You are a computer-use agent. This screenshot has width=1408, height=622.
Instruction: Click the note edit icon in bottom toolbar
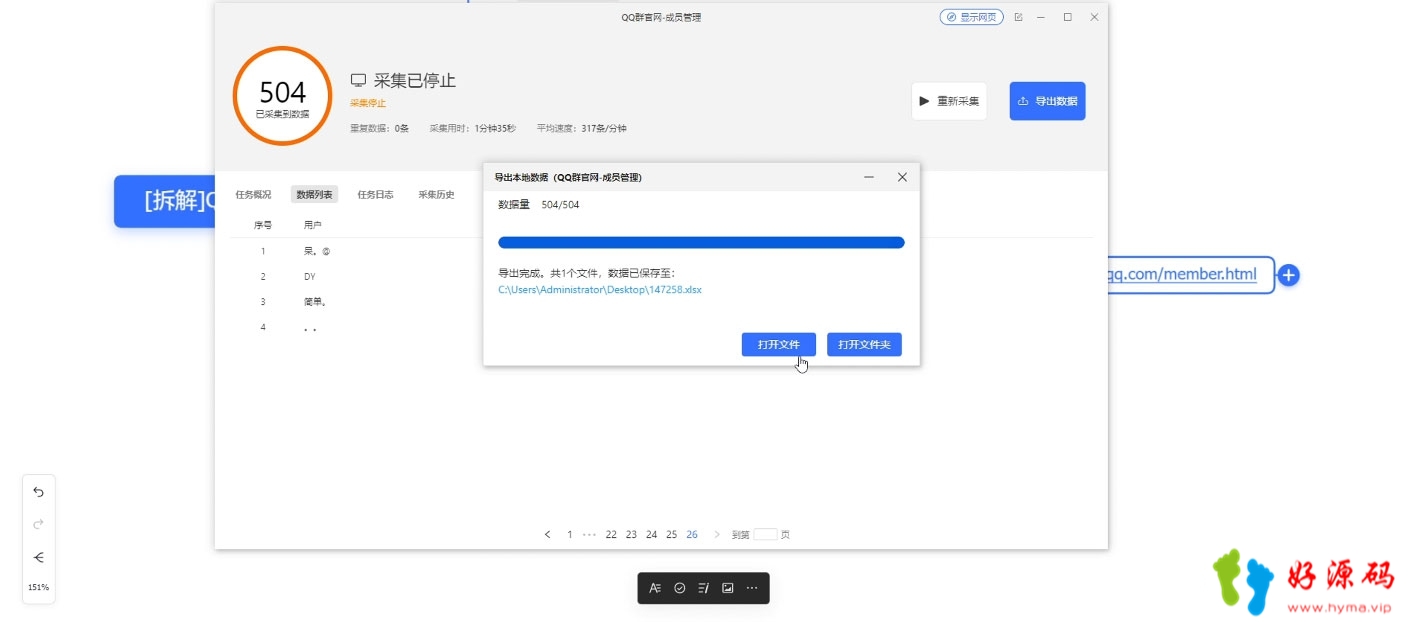tap(703, 588)
